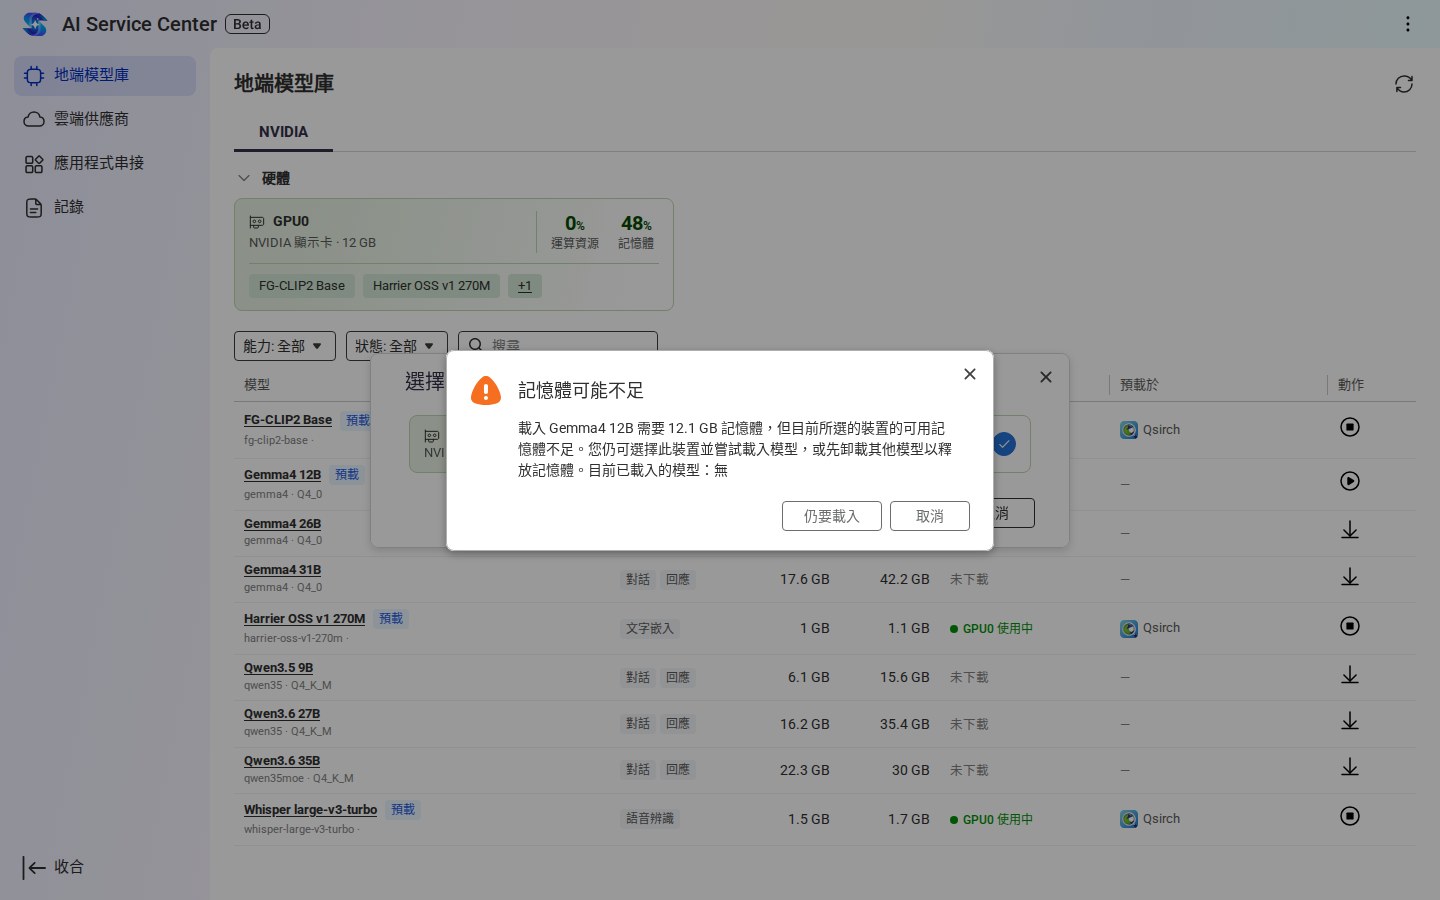This screenshot has height=900, width=1440.
Task: Toggle the selected device checkmark
Action: point(1004,444)
